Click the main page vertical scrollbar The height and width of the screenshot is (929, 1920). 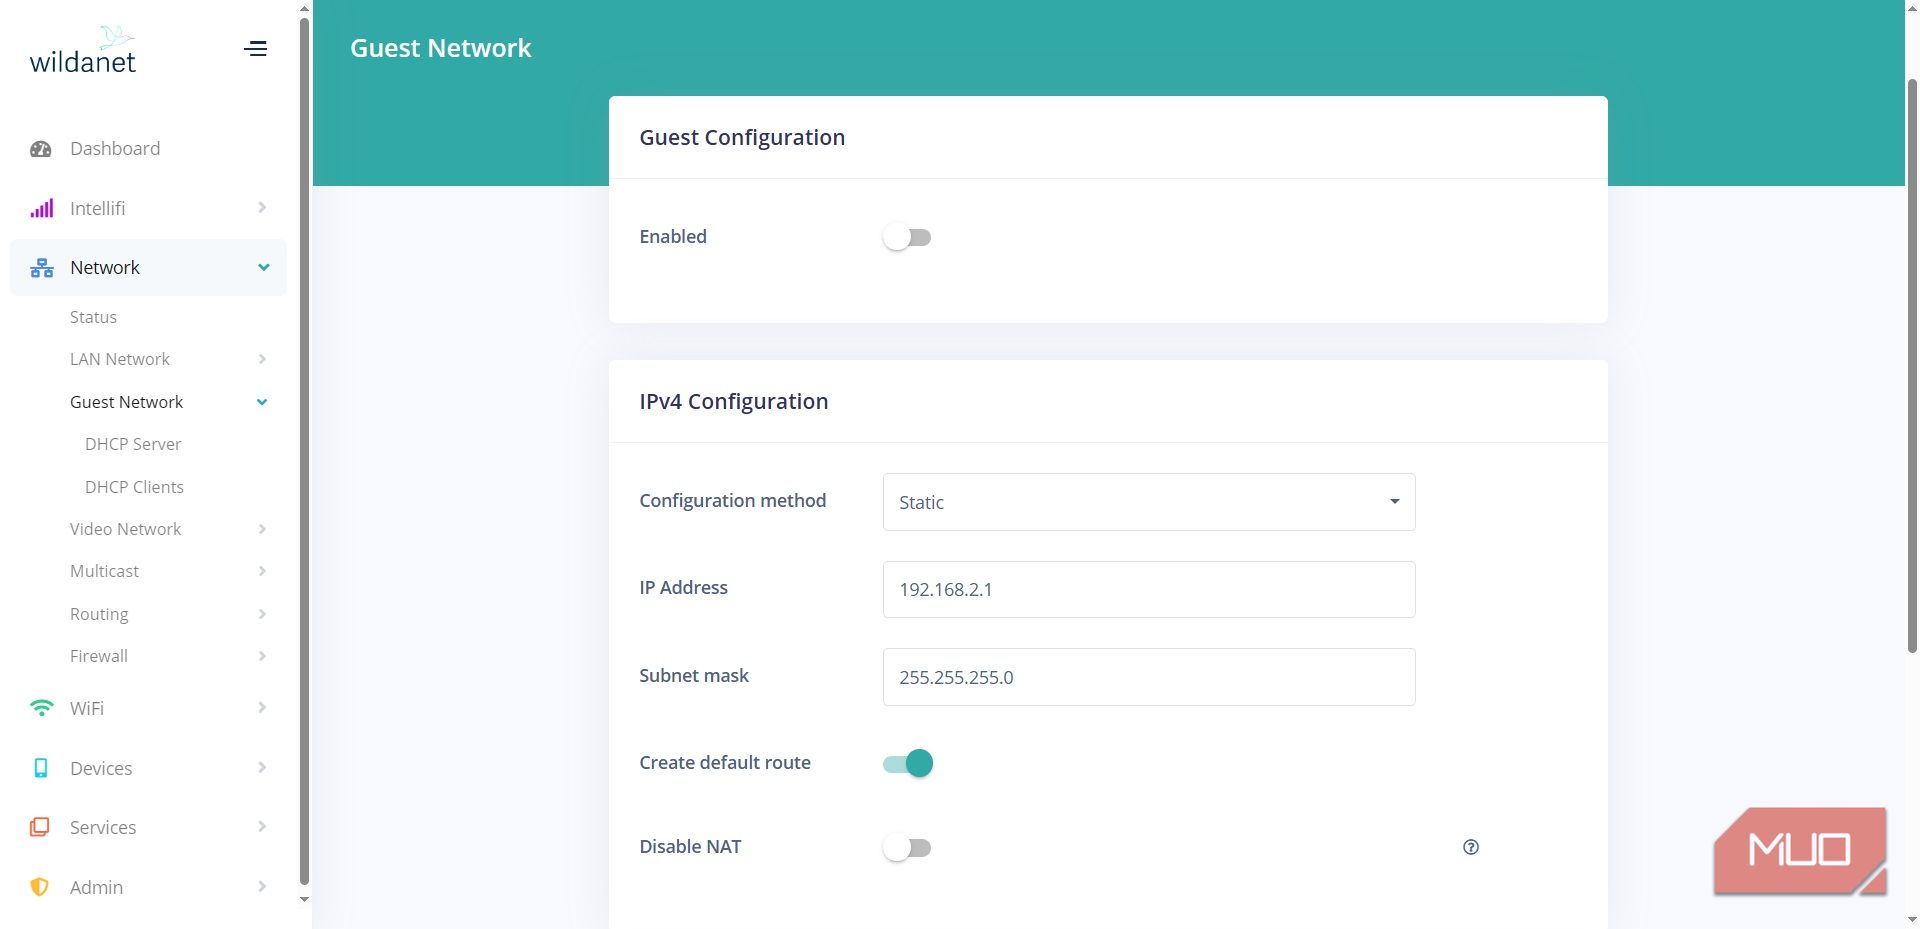click(x=1912, y=365)
